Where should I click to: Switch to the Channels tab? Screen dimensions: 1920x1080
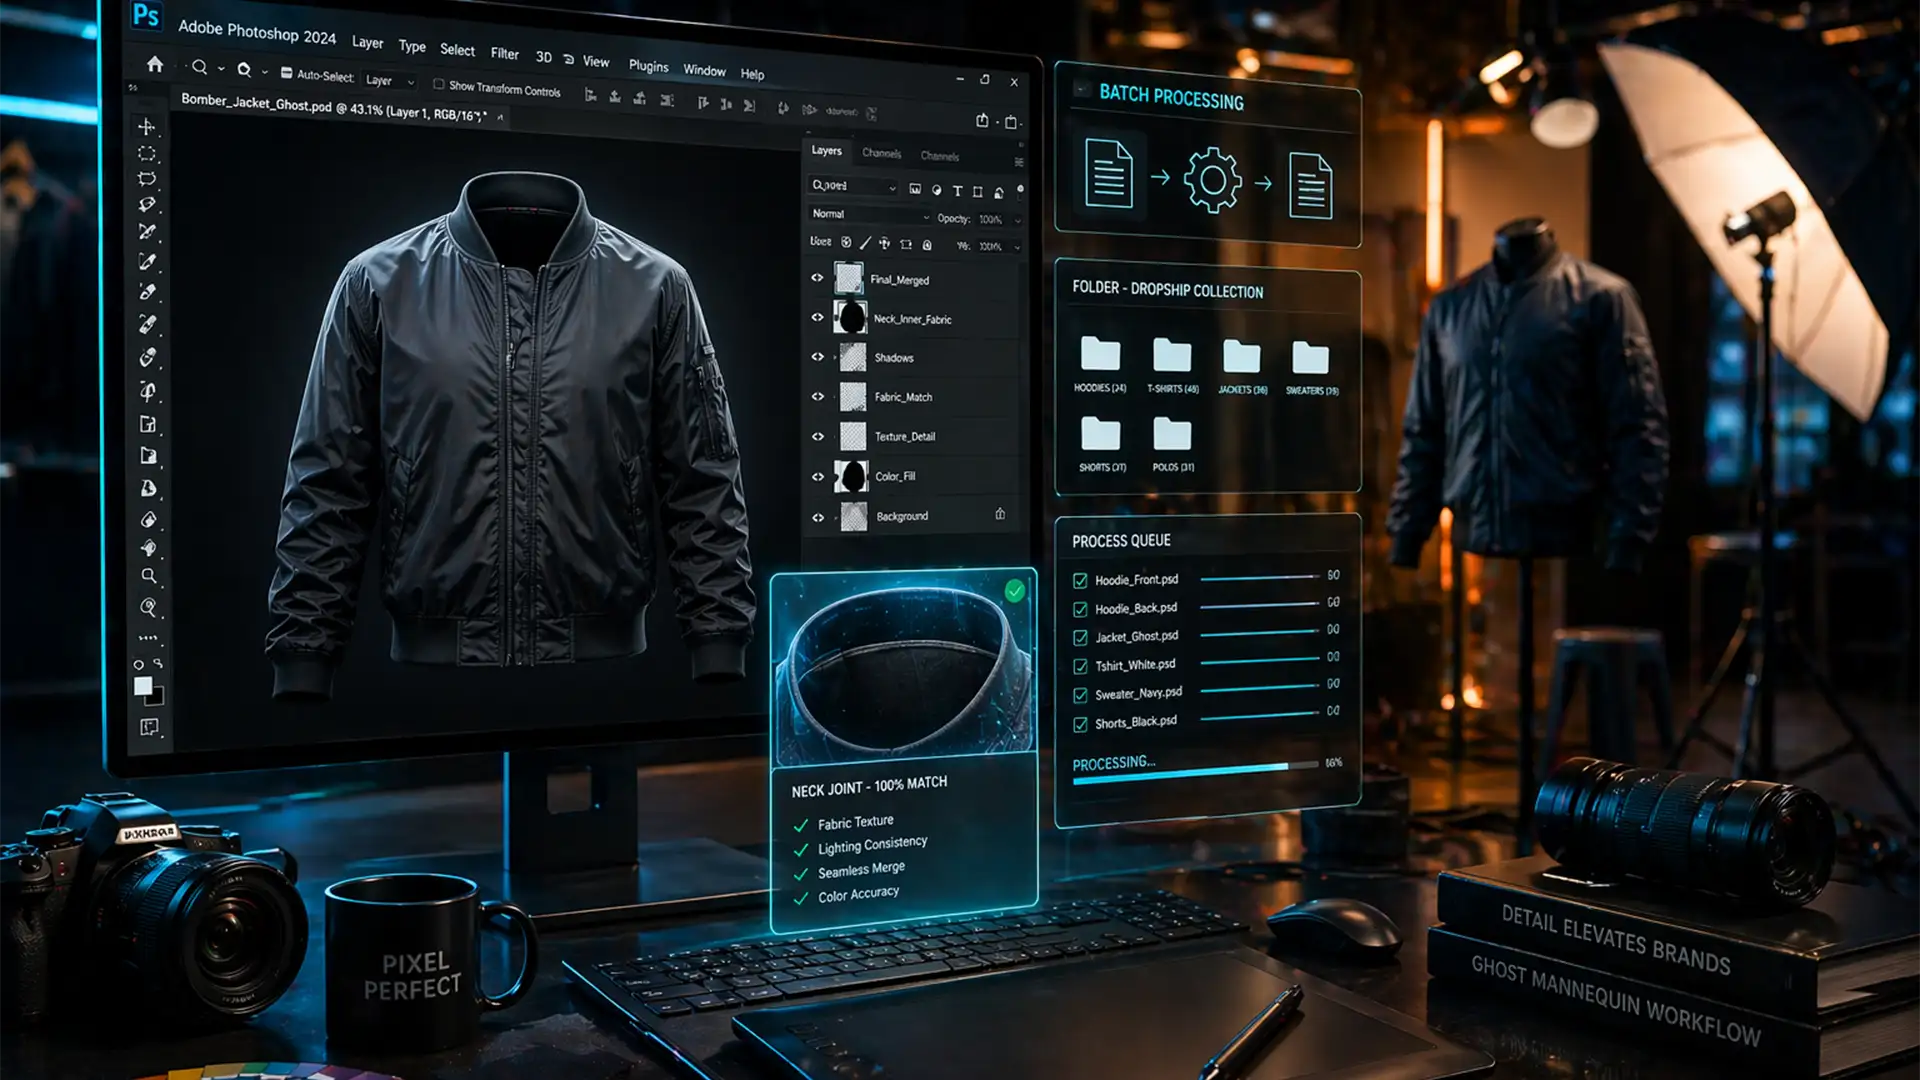click(x=881, y=153)
